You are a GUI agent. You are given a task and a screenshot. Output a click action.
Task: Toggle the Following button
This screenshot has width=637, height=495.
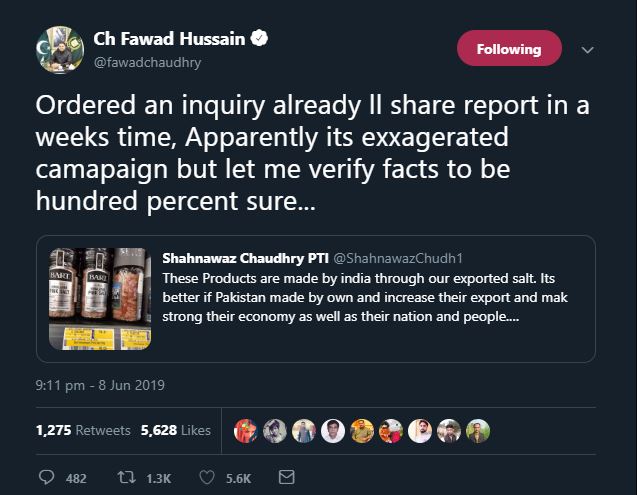point(509,49)
